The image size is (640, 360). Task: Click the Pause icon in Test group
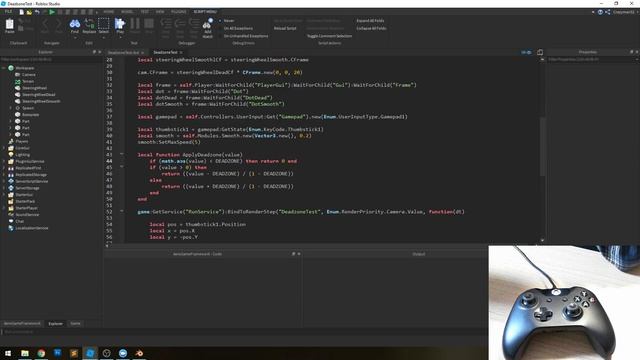pyautogui.click(x=135, y=24)
